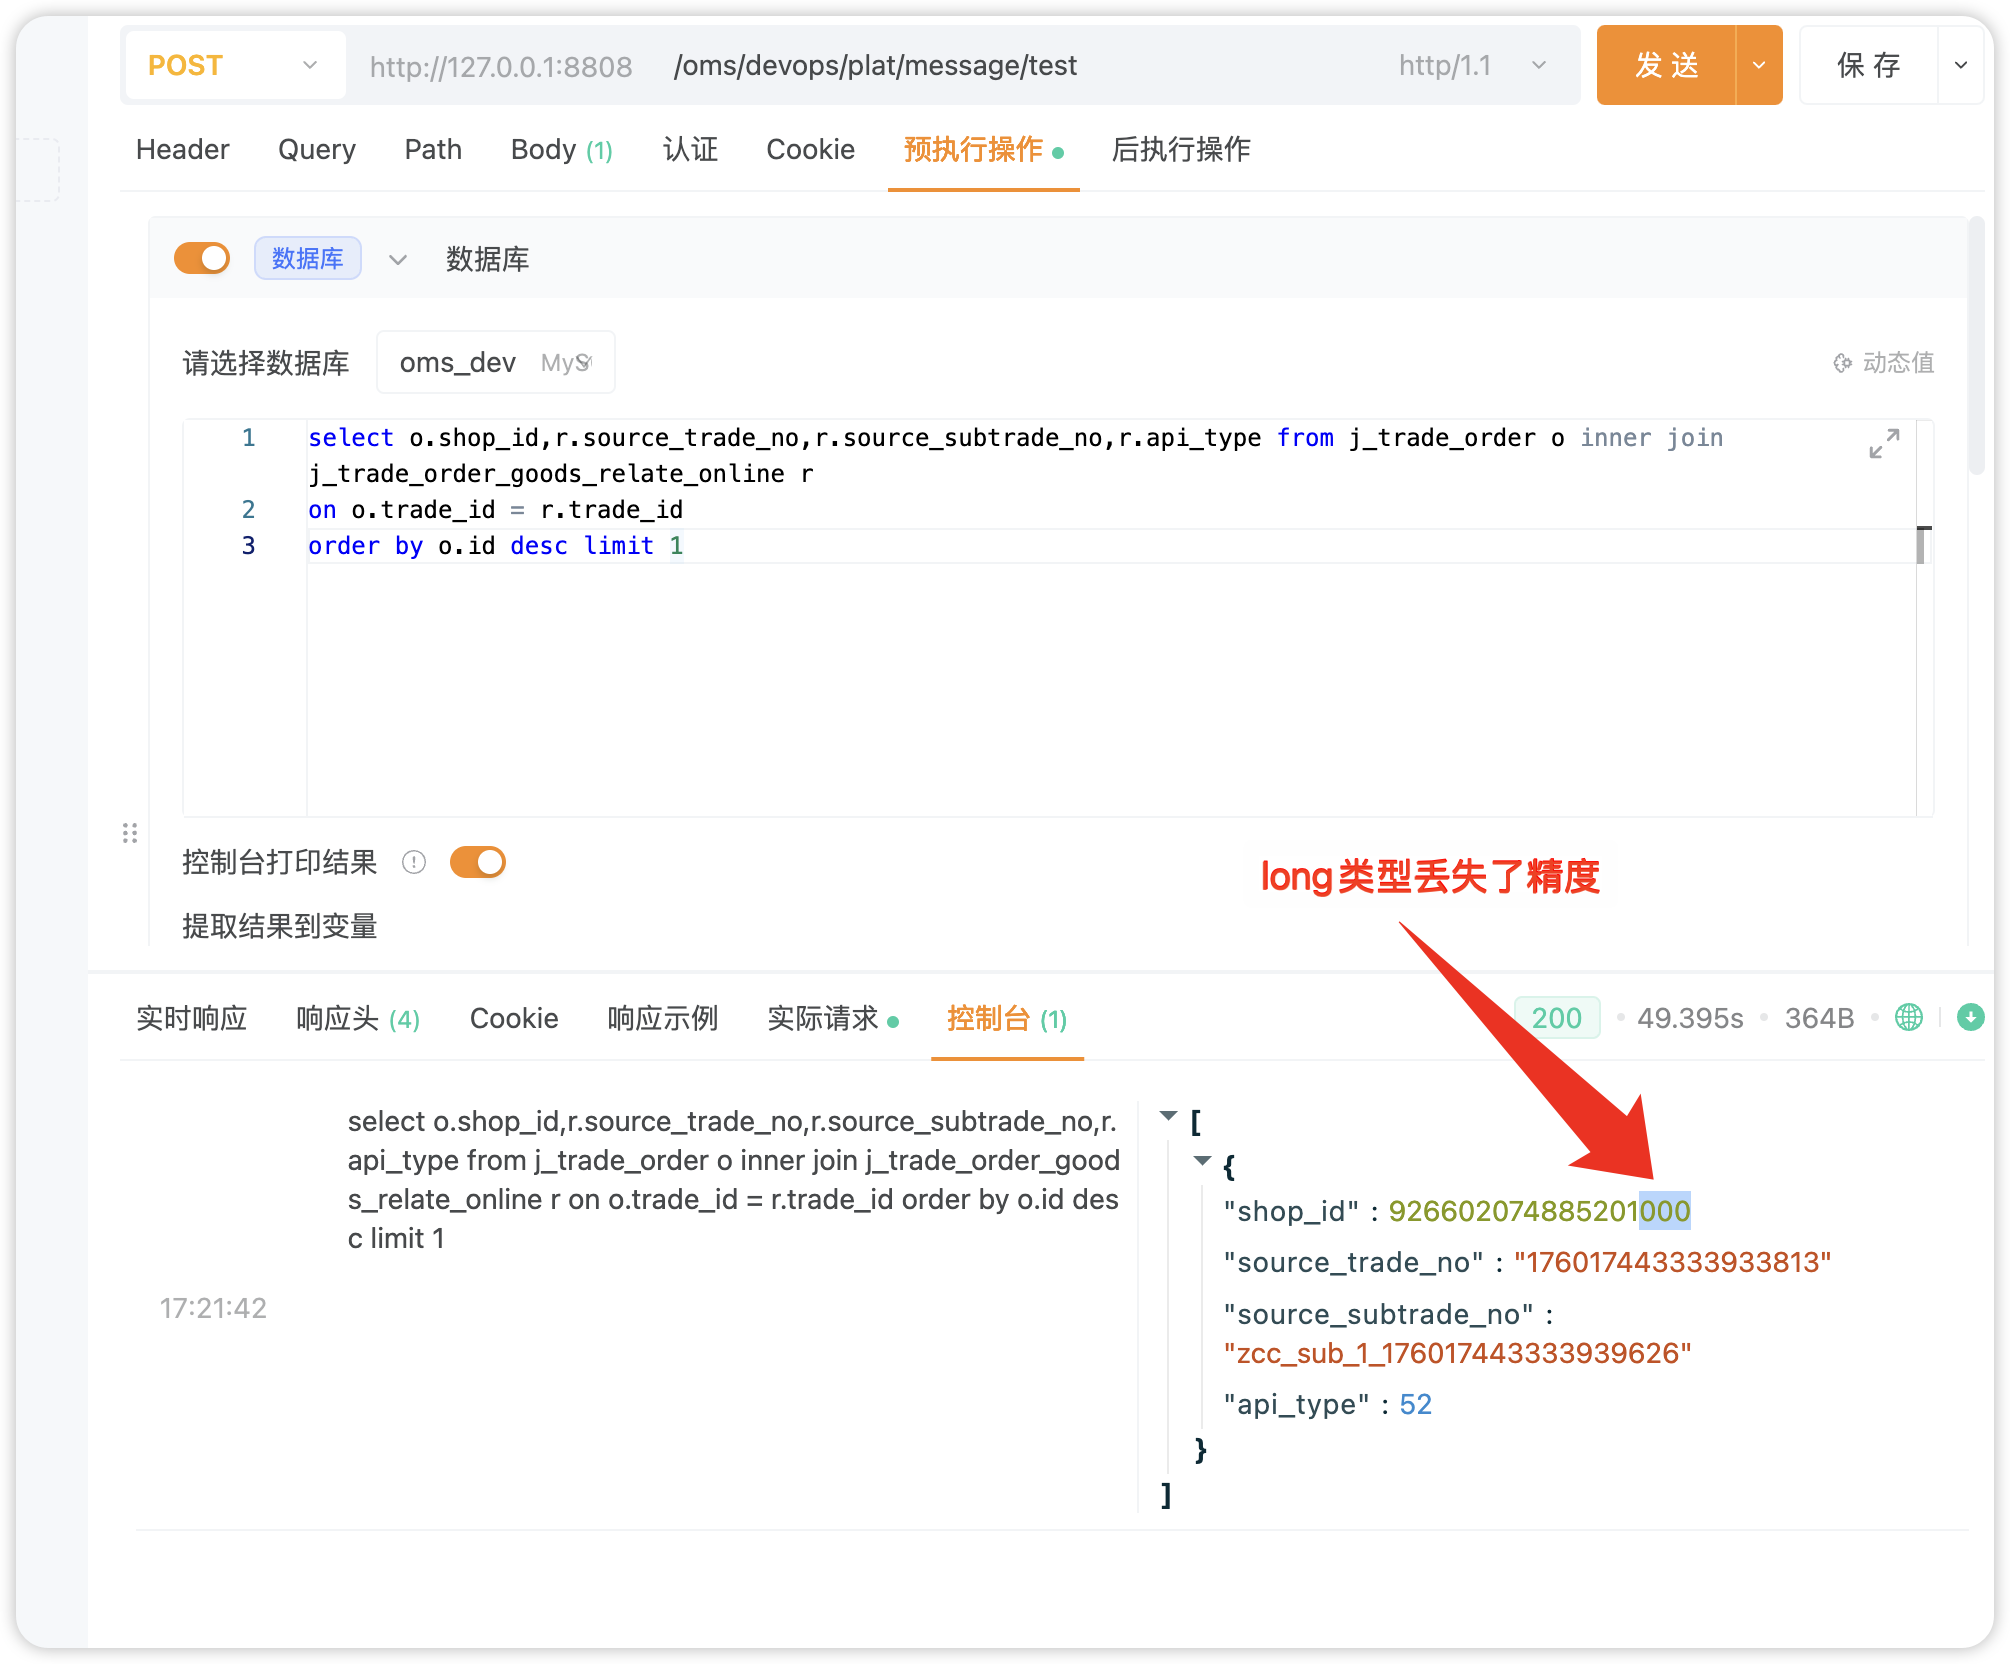Viewport: 2010px width, 1664px height.
Task: Click the green download response icon
Action: [x=1970, y=1018]
